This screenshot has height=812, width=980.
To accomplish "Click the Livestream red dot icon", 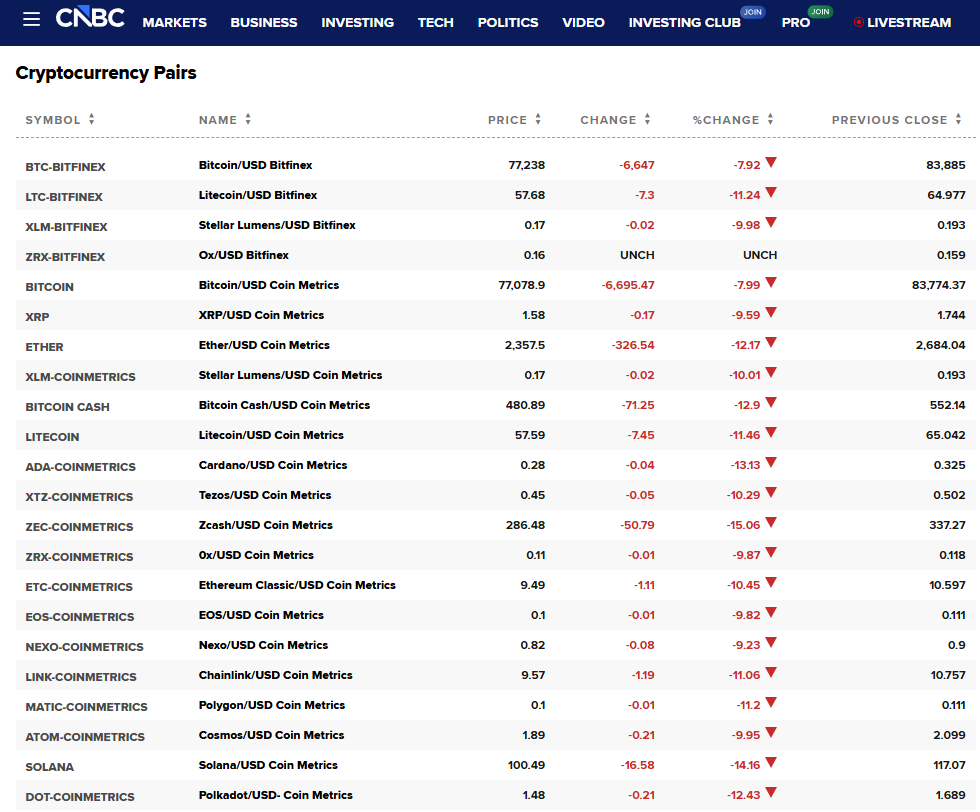I will (858, 23).
